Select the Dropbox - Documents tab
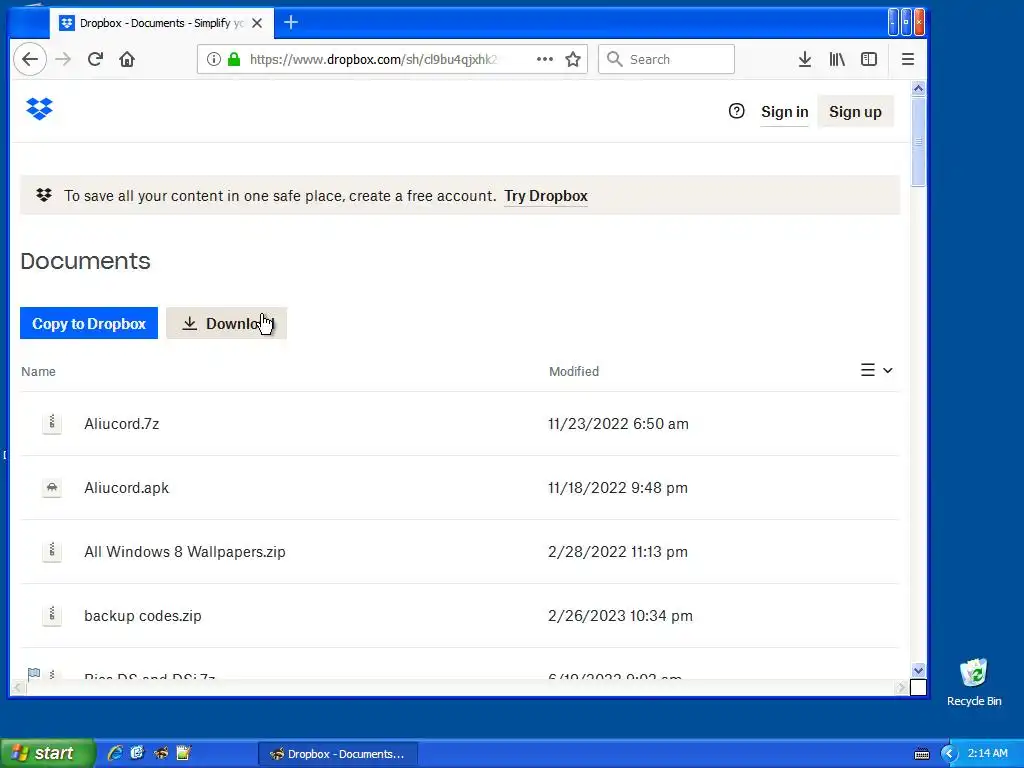The height and width of the screenshot is (768, 1024). 161,23
